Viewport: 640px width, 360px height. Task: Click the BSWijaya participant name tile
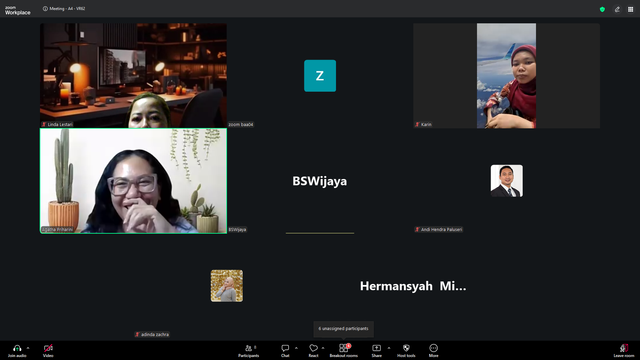320,181
